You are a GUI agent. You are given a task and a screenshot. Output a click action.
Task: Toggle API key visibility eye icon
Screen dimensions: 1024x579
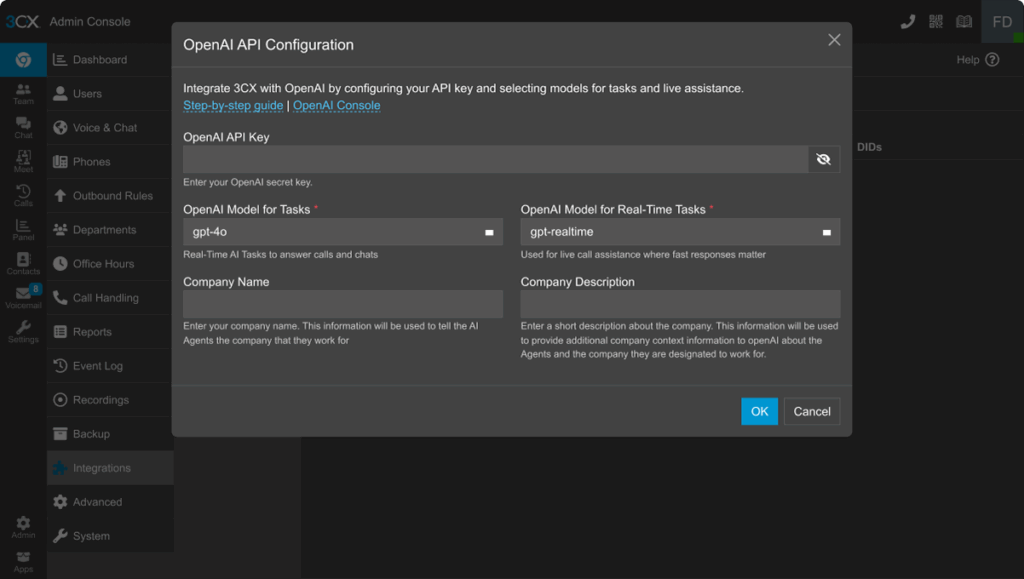(x=823, y=159)
